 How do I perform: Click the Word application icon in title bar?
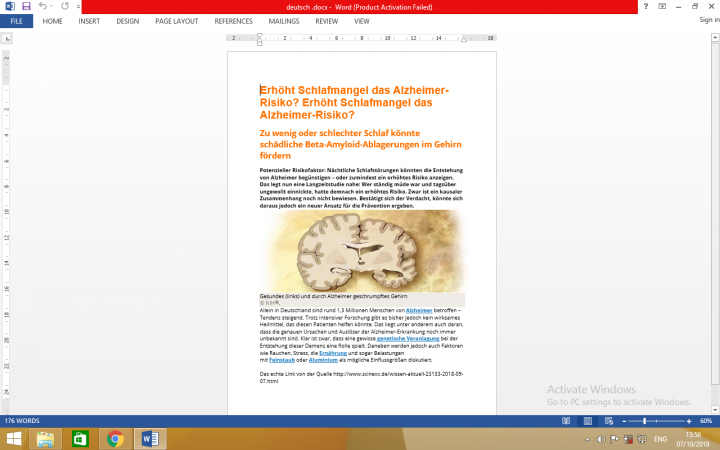[x=10, y=6]
